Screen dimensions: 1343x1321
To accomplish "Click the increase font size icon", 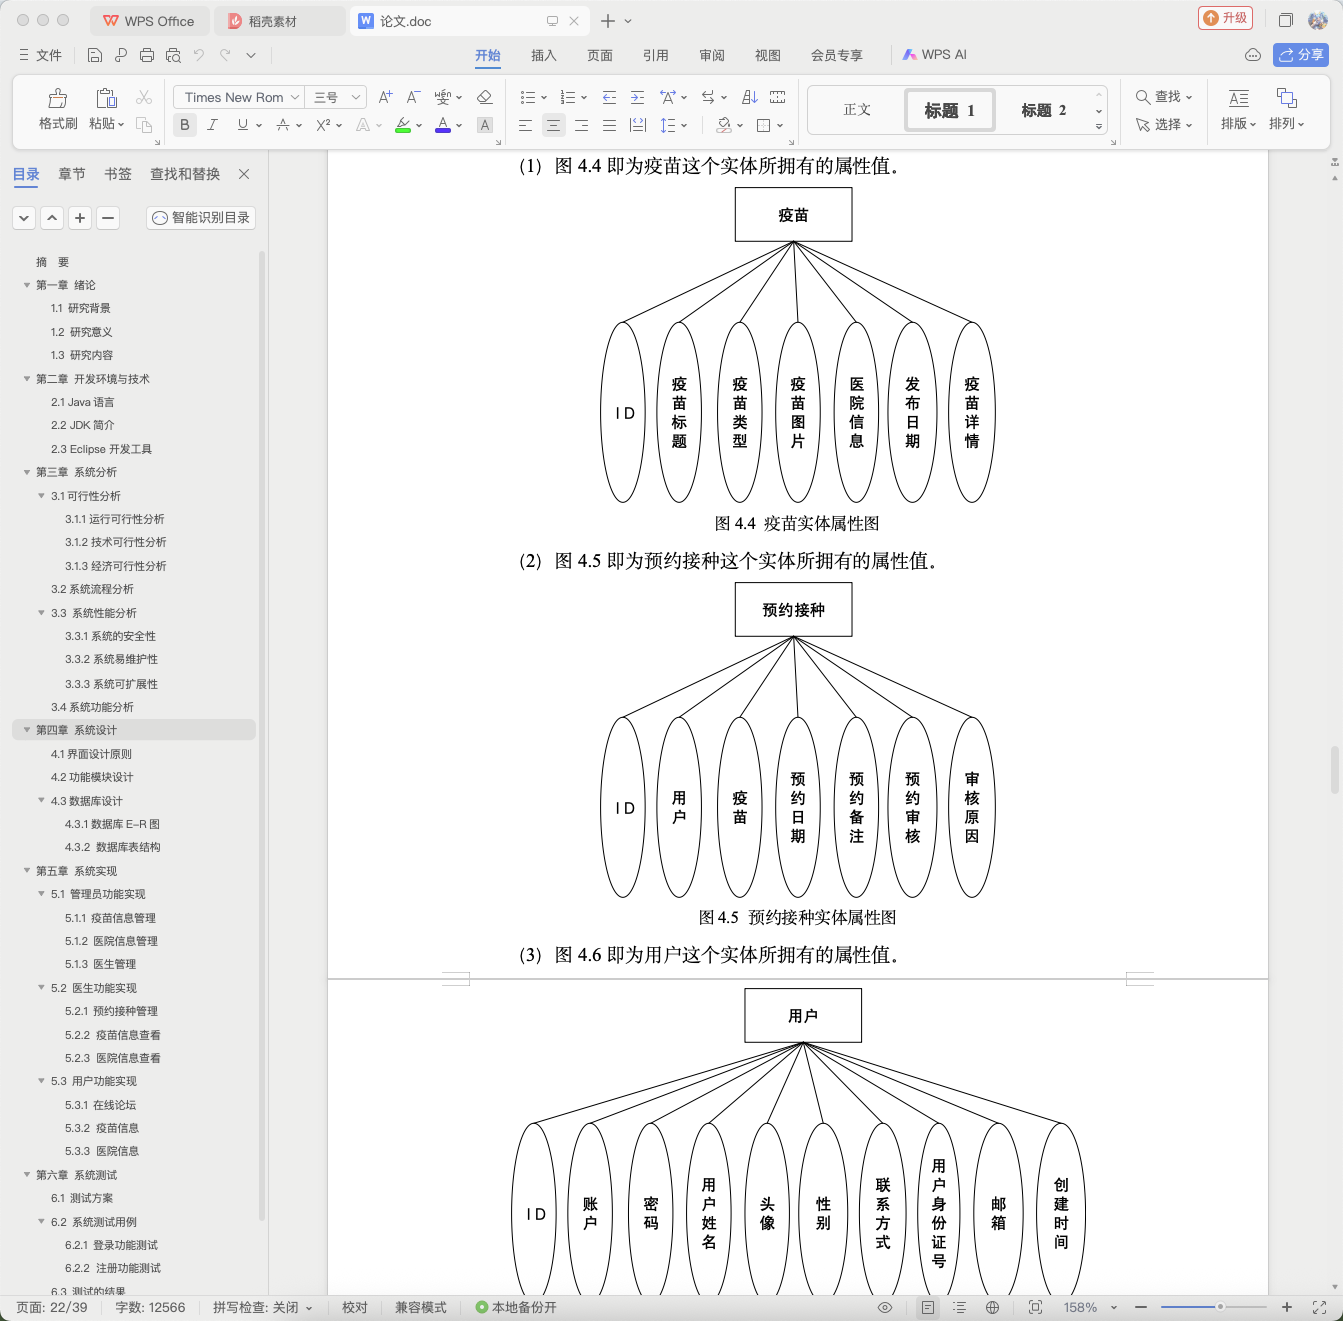I will [386, 97].
